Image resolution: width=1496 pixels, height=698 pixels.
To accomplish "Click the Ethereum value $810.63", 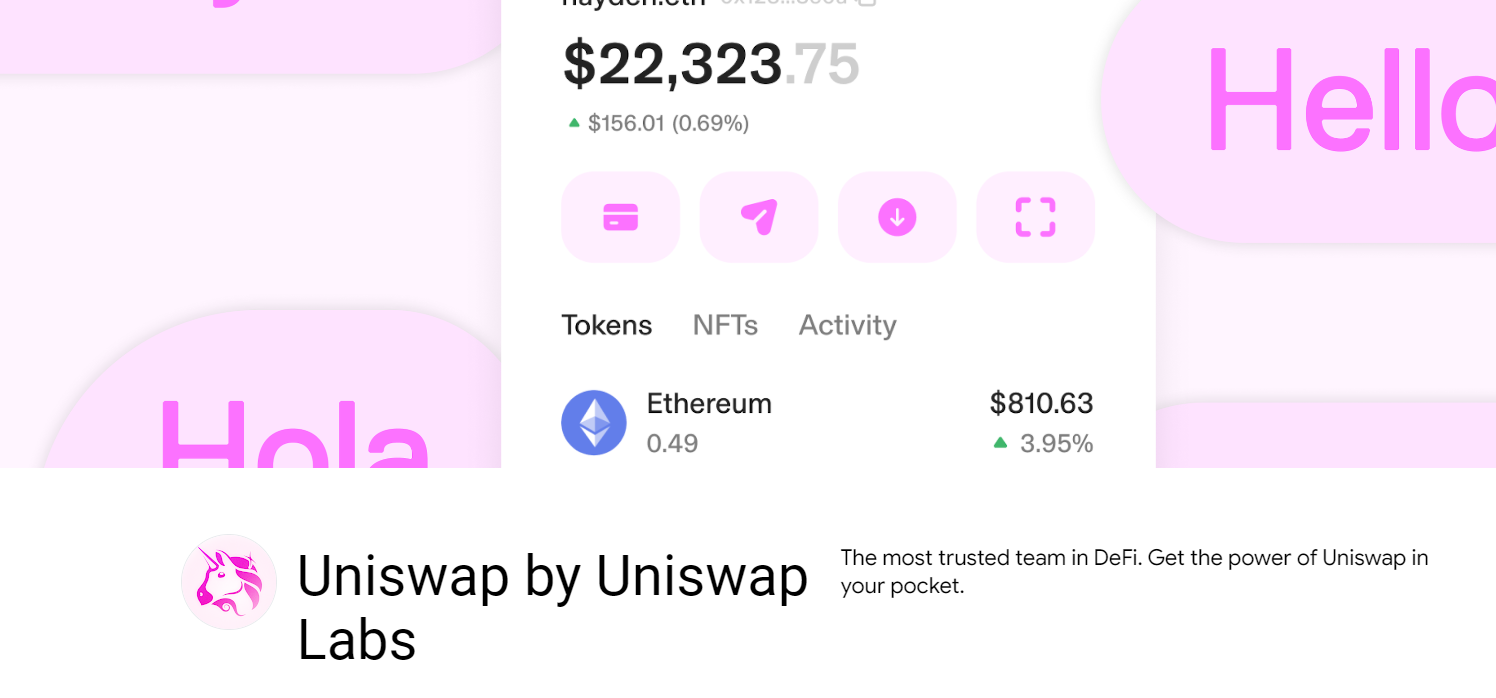I will click(1041, 404).
